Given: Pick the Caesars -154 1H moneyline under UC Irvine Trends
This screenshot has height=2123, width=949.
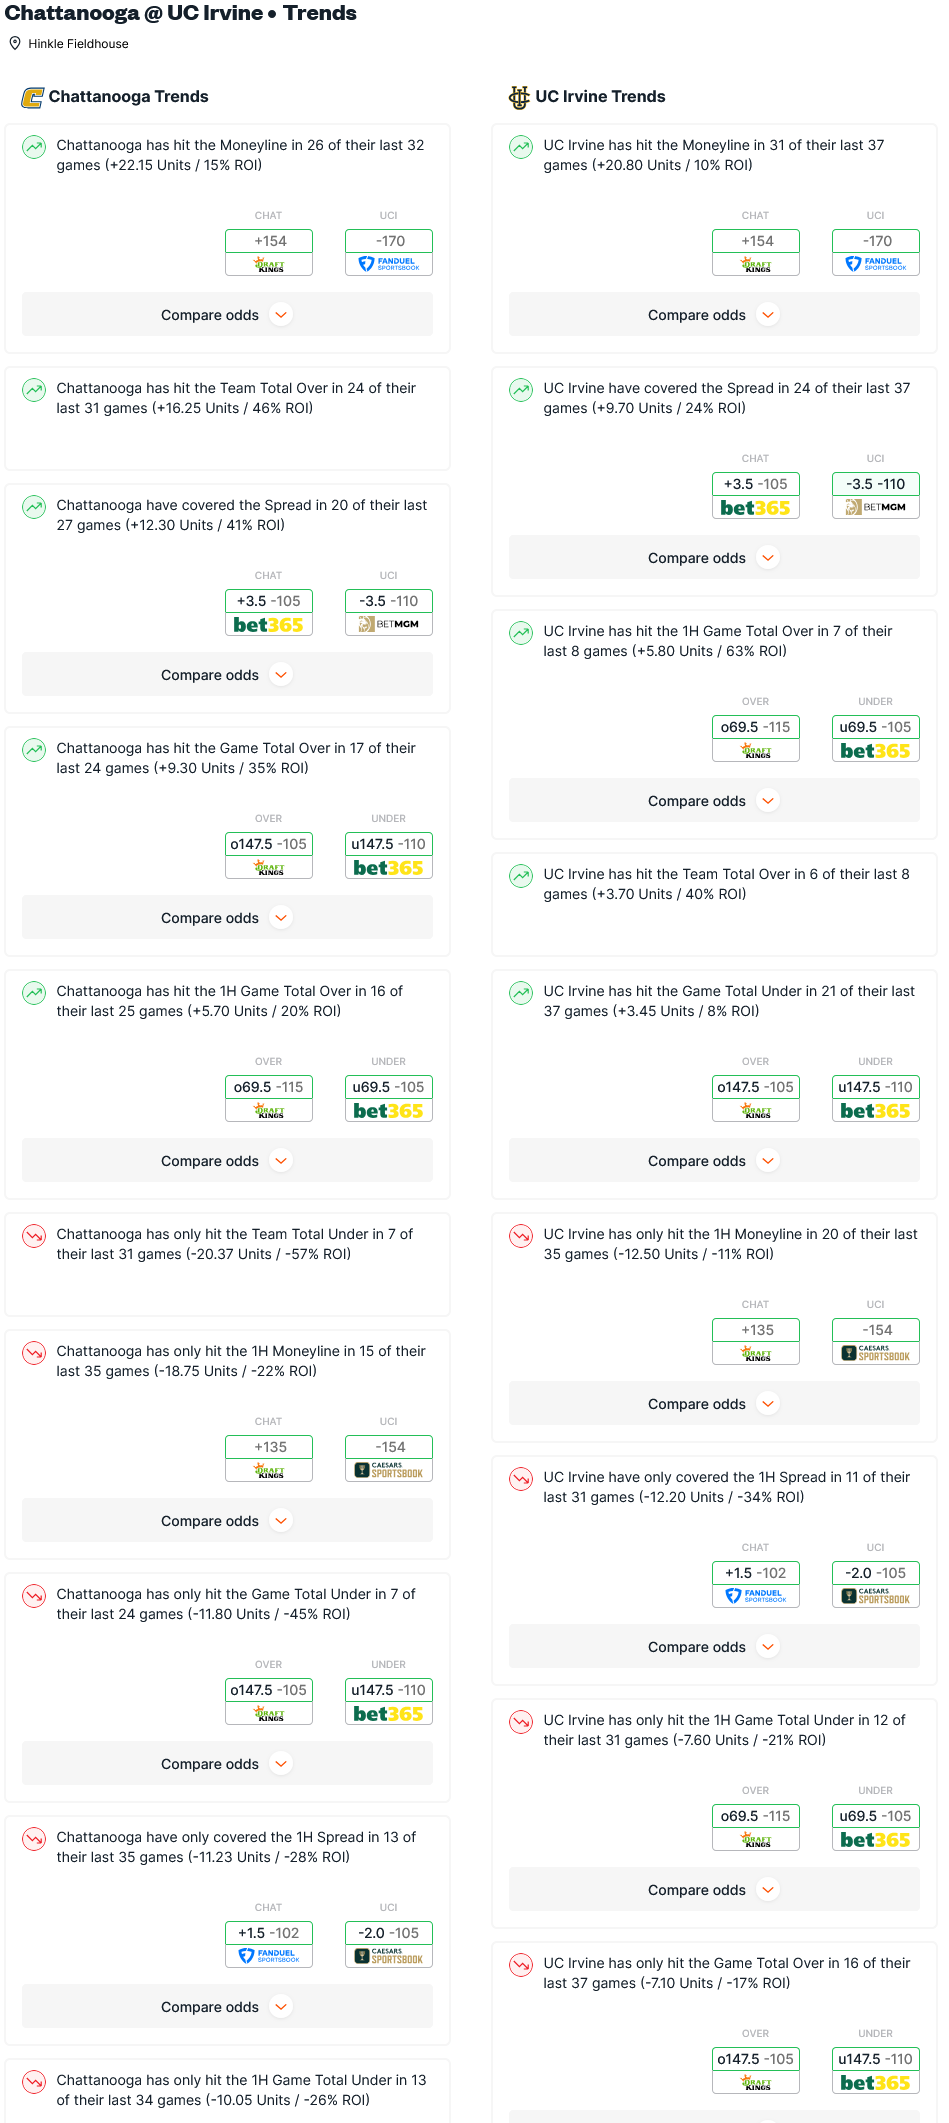Looking at the screenshot, I should 876,1341.
